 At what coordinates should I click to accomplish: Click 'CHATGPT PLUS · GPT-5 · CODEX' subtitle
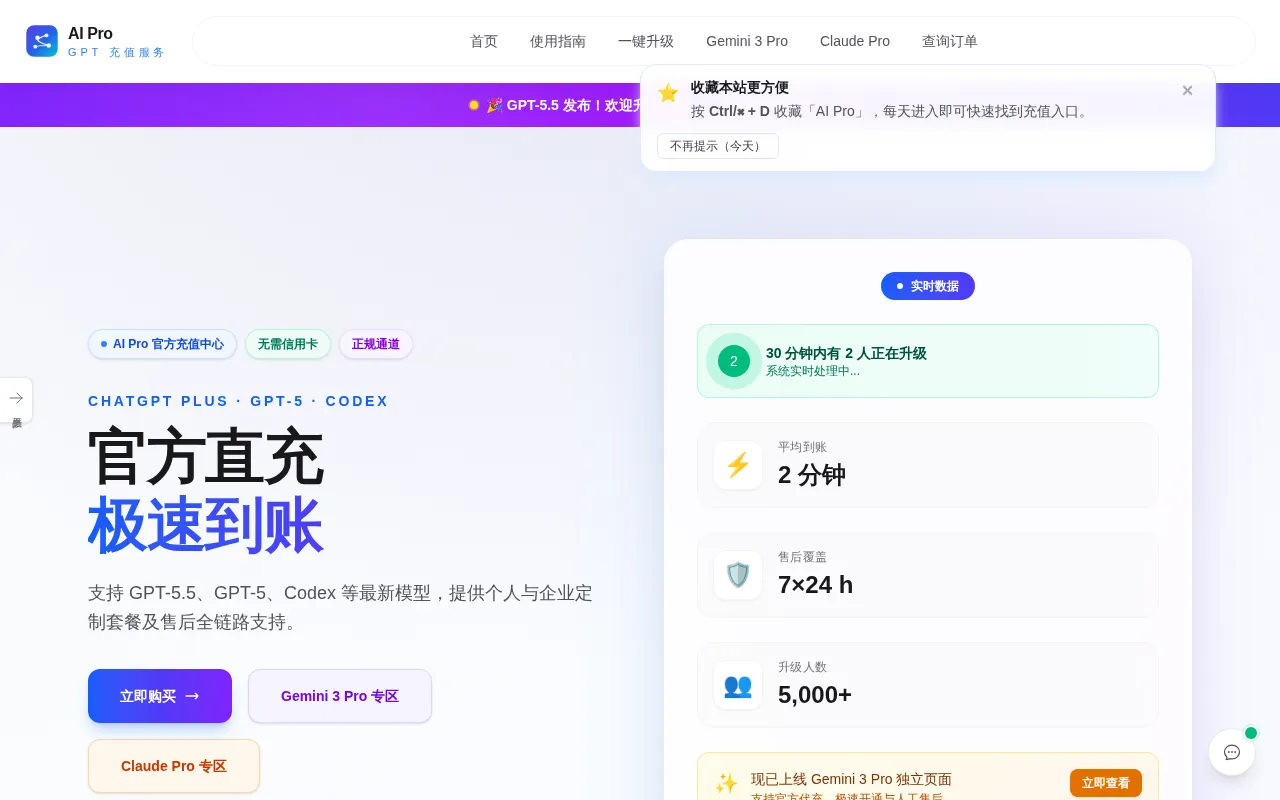click(238, 401)
